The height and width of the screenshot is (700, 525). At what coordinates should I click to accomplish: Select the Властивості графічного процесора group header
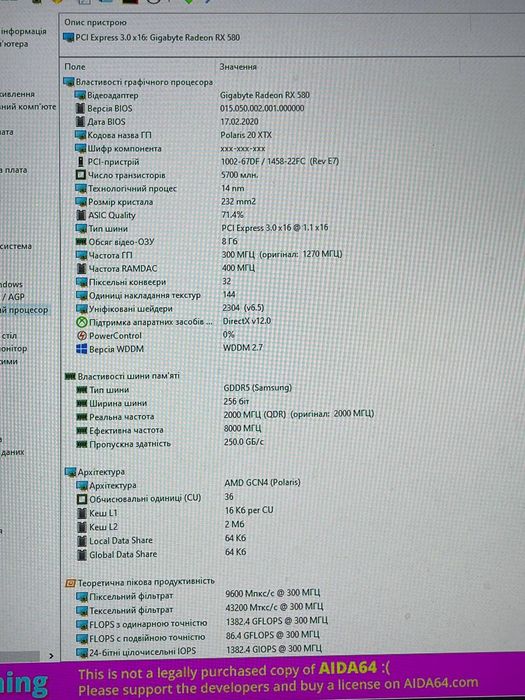(138, 82)
